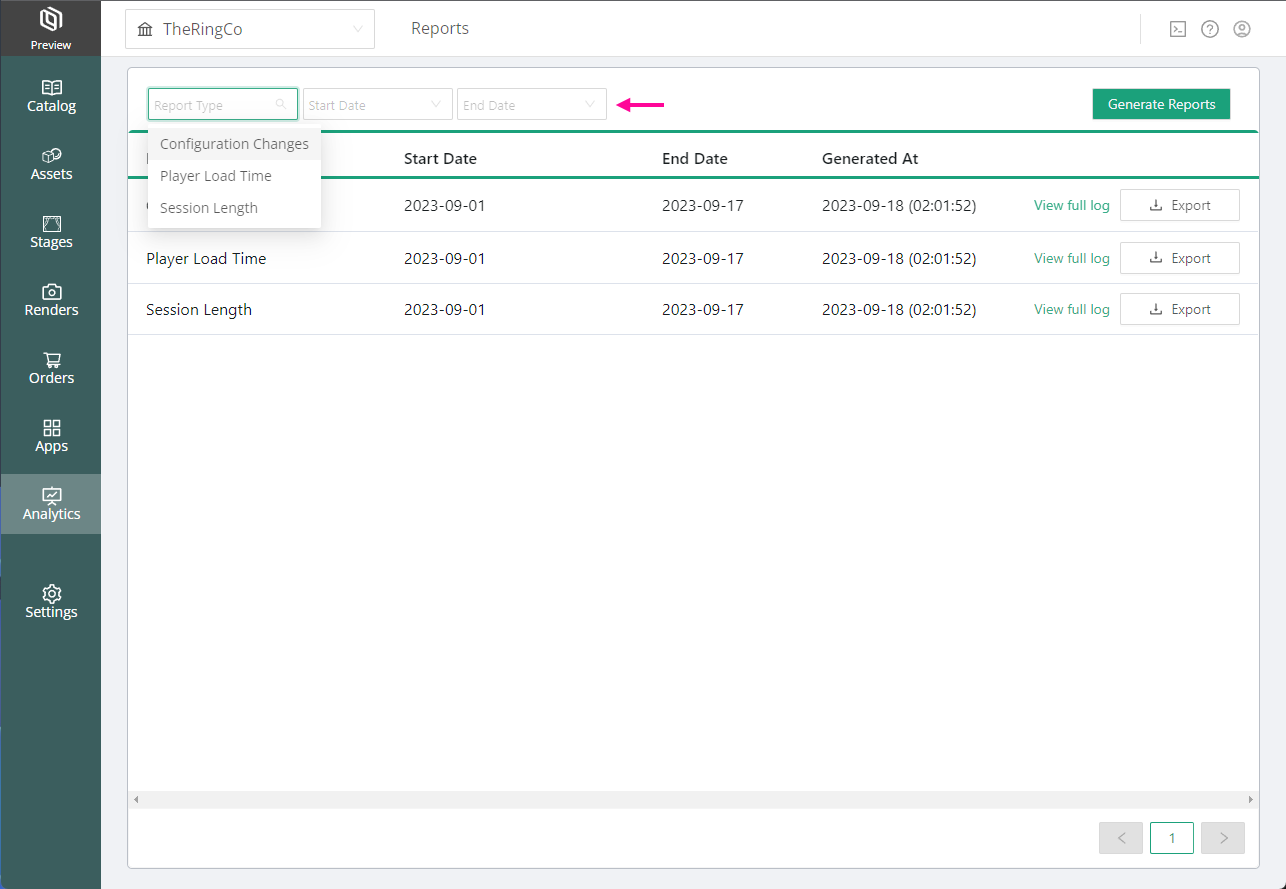Image resolution: width=1286 pixels, height=889 pixels.
Task: Choose Player Load Time report type option
Action: [x=216, y=176]
